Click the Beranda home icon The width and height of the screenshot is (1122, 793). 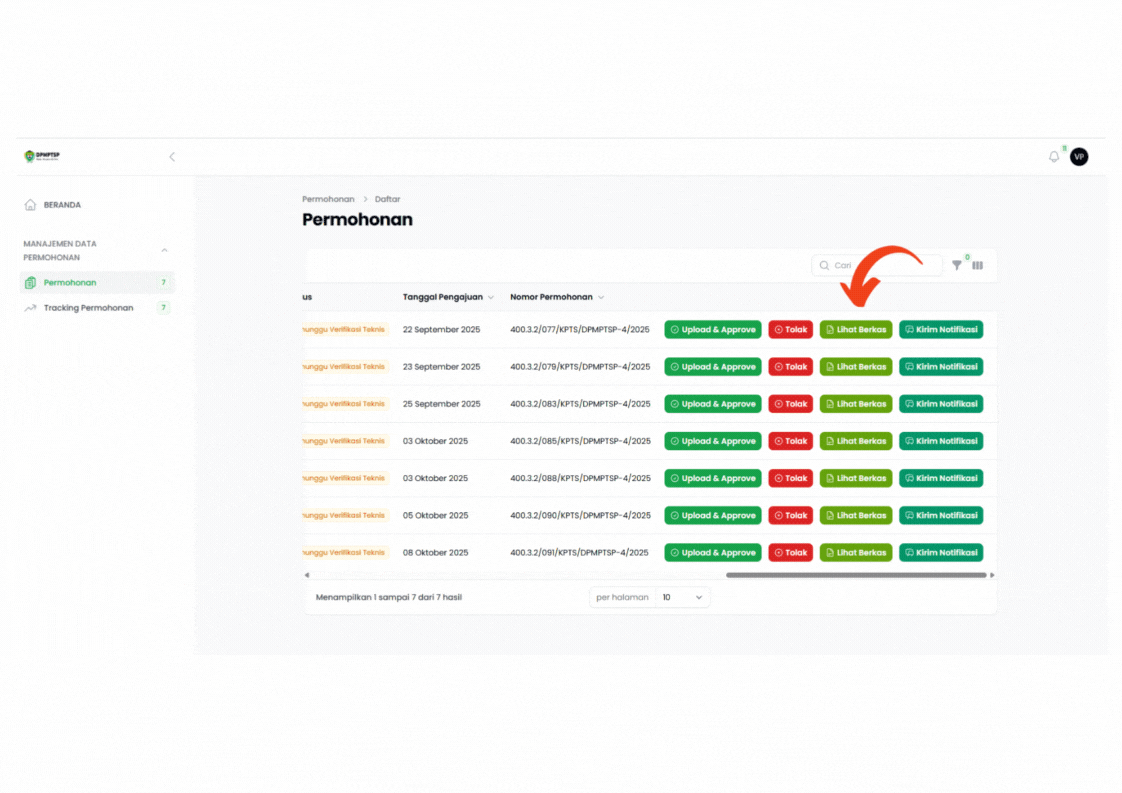tap(30, 205)
